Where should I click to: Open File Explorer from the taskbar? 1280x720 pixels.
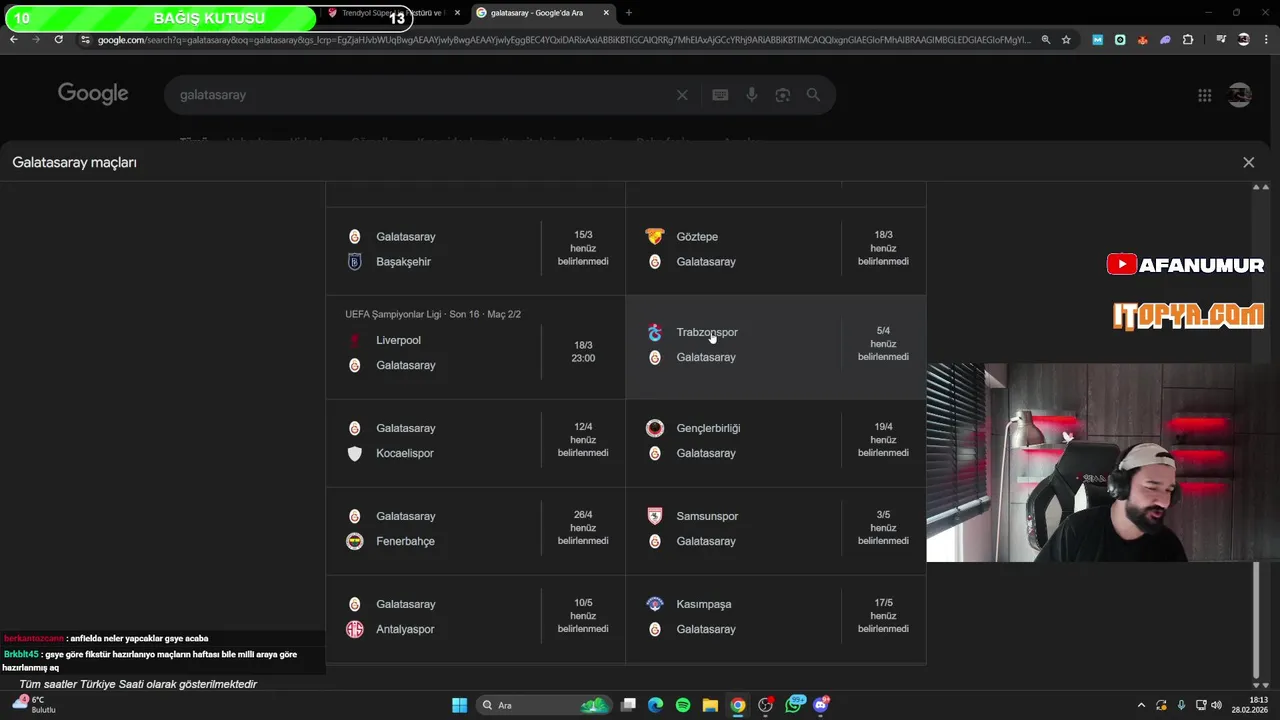[x=710, y=705]
